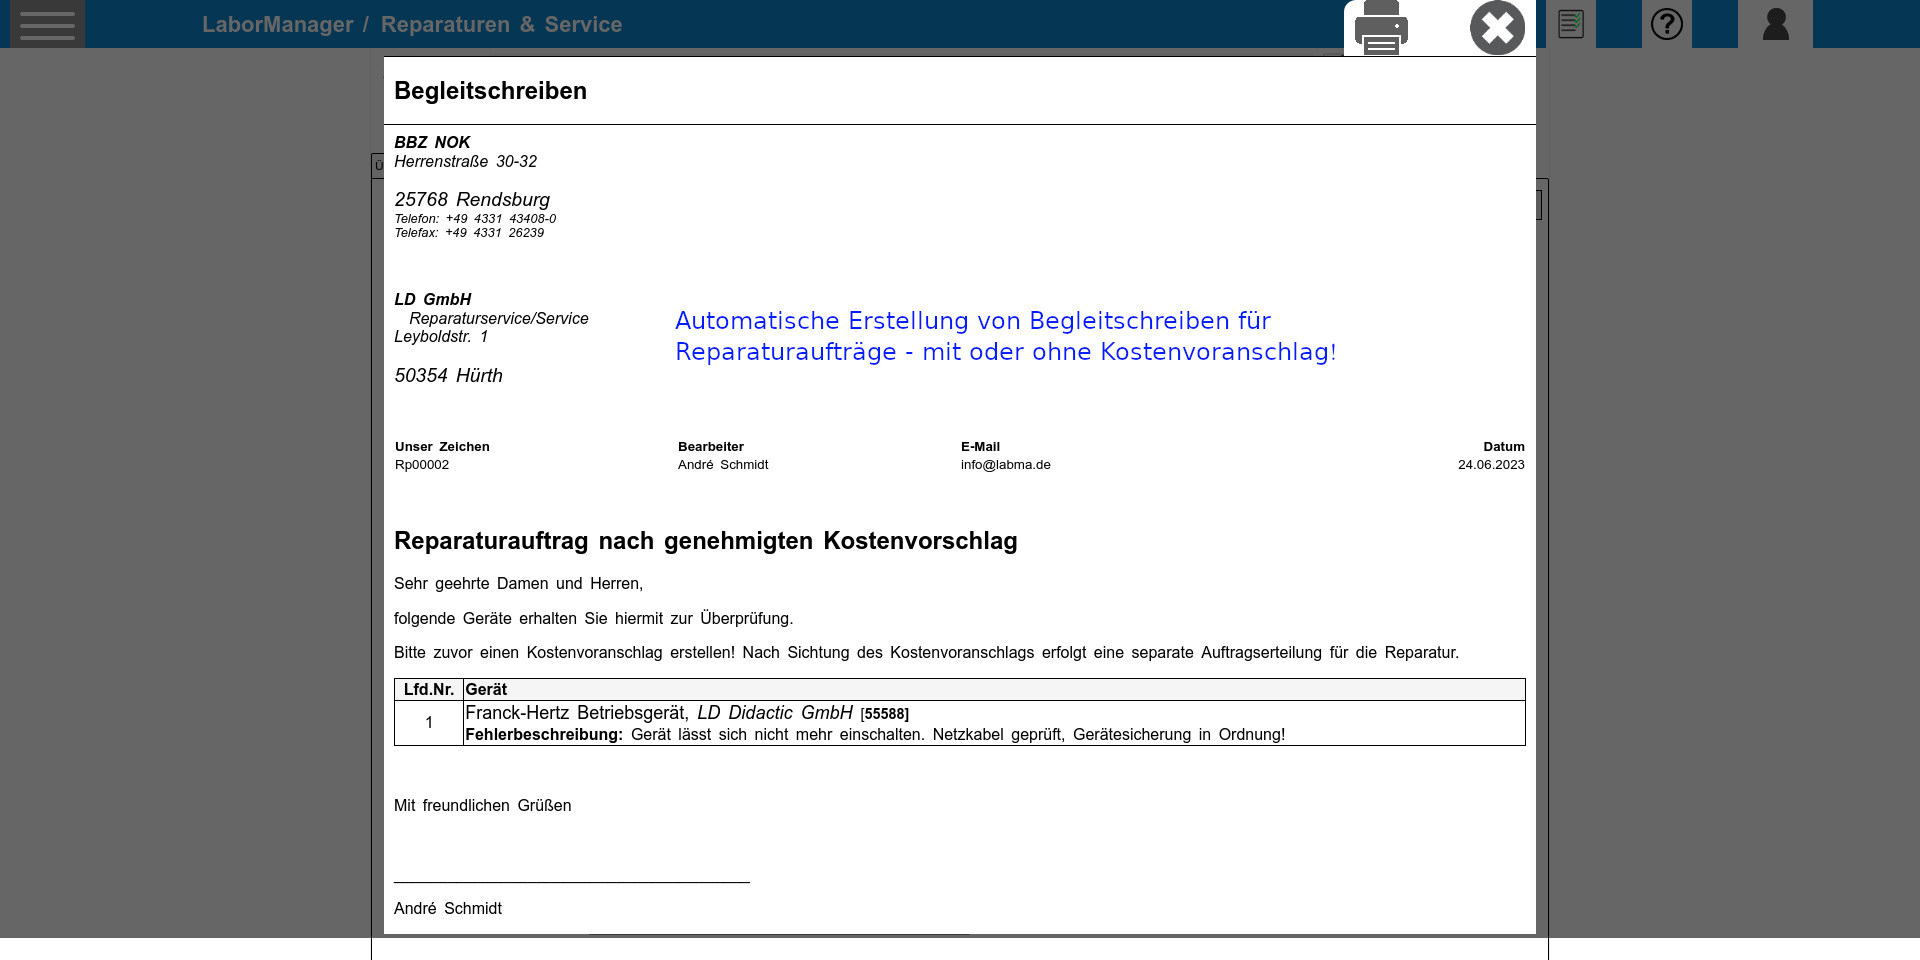Click the E-Mail label
Image resolution: width=1920 pixels, height=960 pixels.
[x=980, y=447]
